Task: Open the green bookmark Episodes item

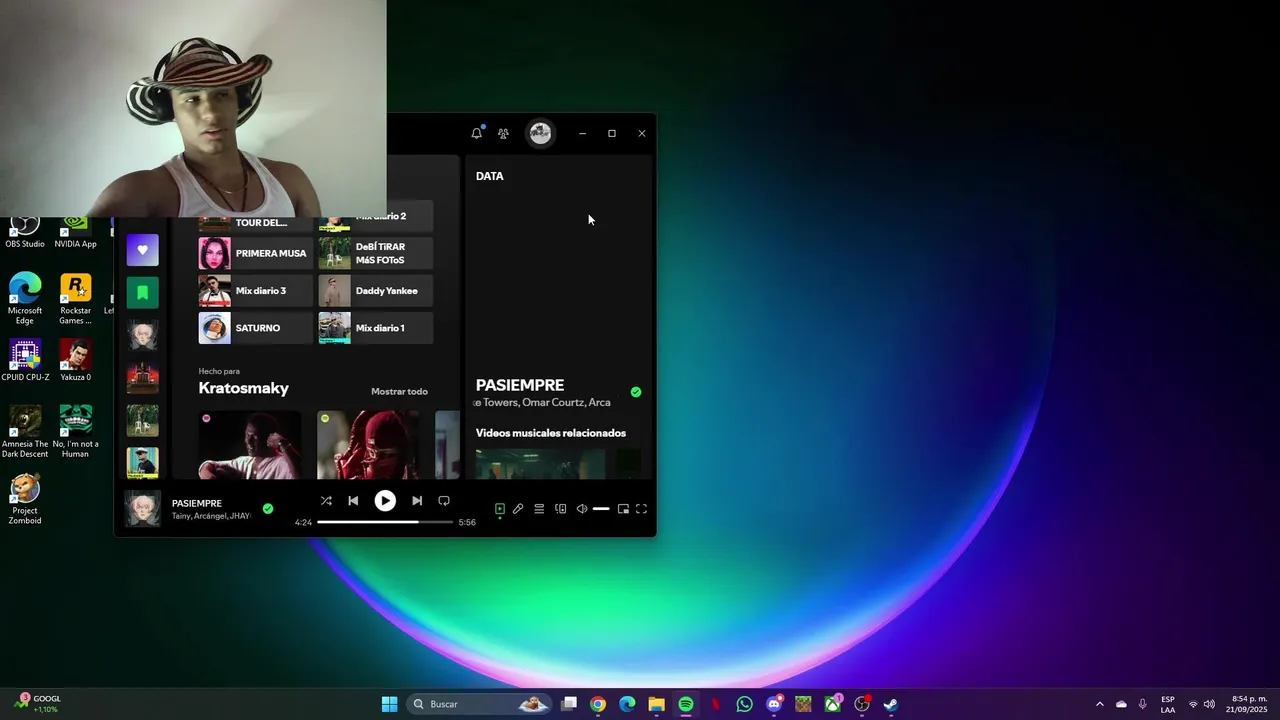Action: (142, 292)
